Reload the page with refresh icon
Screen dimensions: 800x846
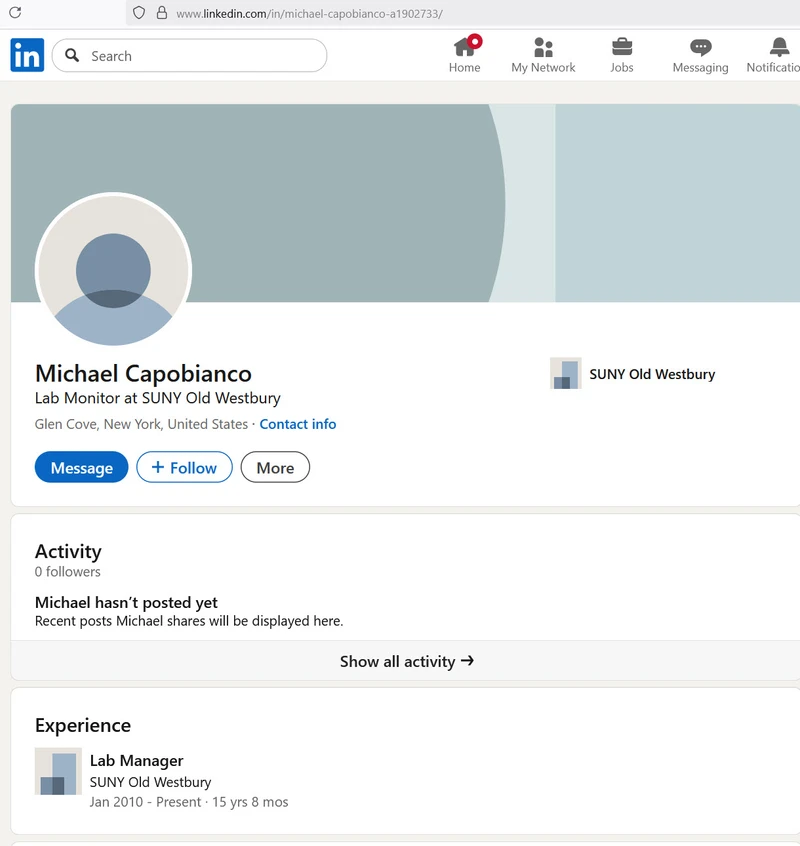[x=15, y=12]
